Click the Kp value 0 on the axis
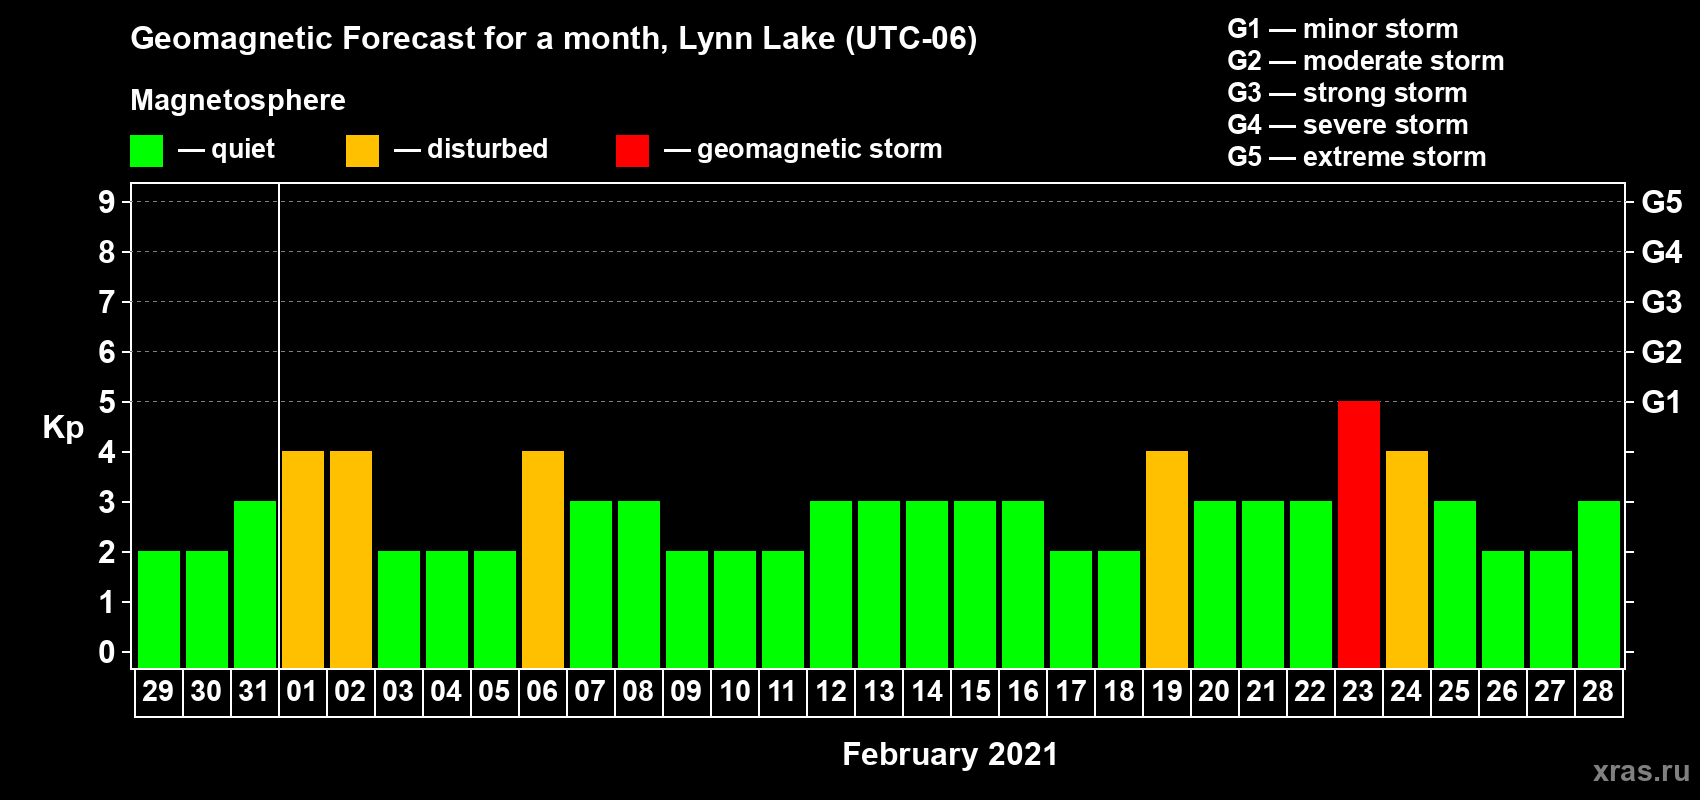This screenshot has width=1700, height=800. pos(107,652)
